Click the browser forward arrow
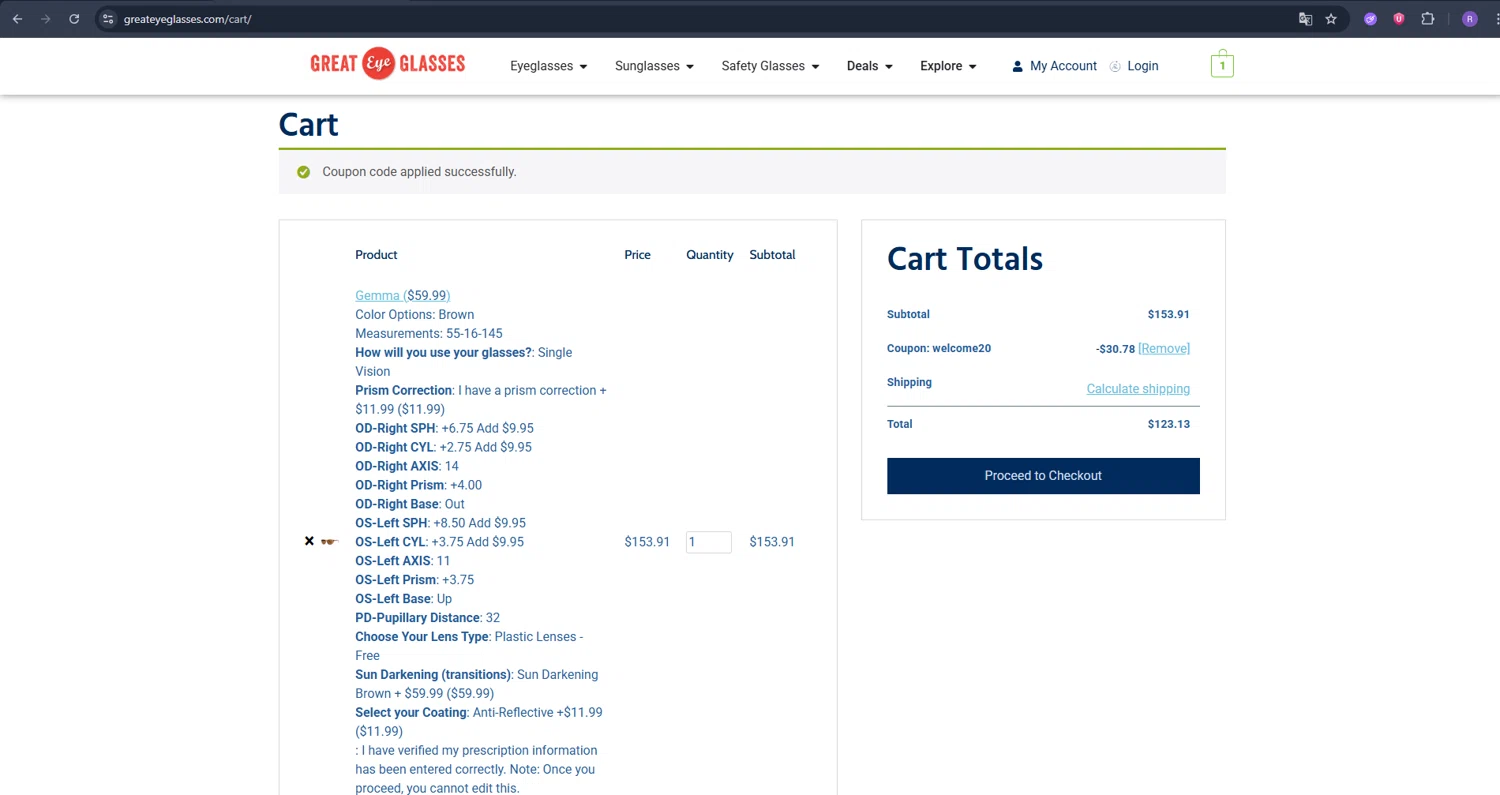Image resolution: width=1500 pixels, height=795 pixels. (x=45, y=19)
